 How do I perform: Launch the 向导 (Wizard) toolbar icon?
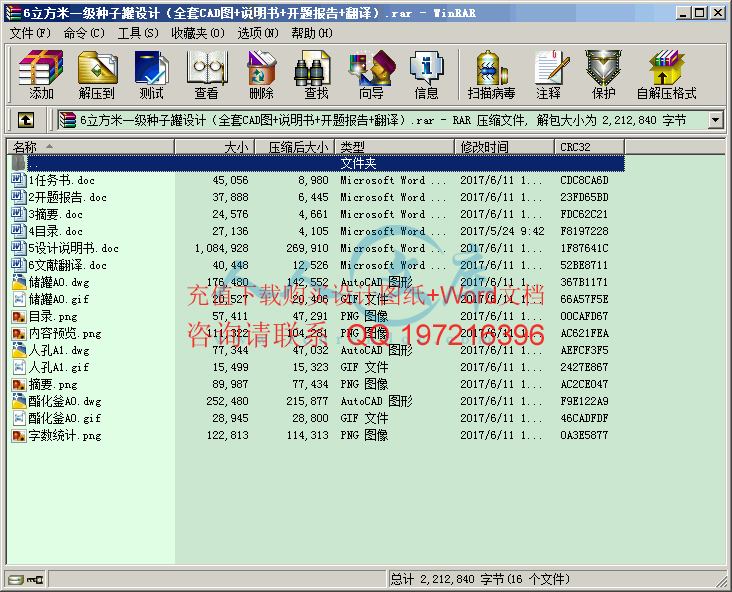click(372, 75)
